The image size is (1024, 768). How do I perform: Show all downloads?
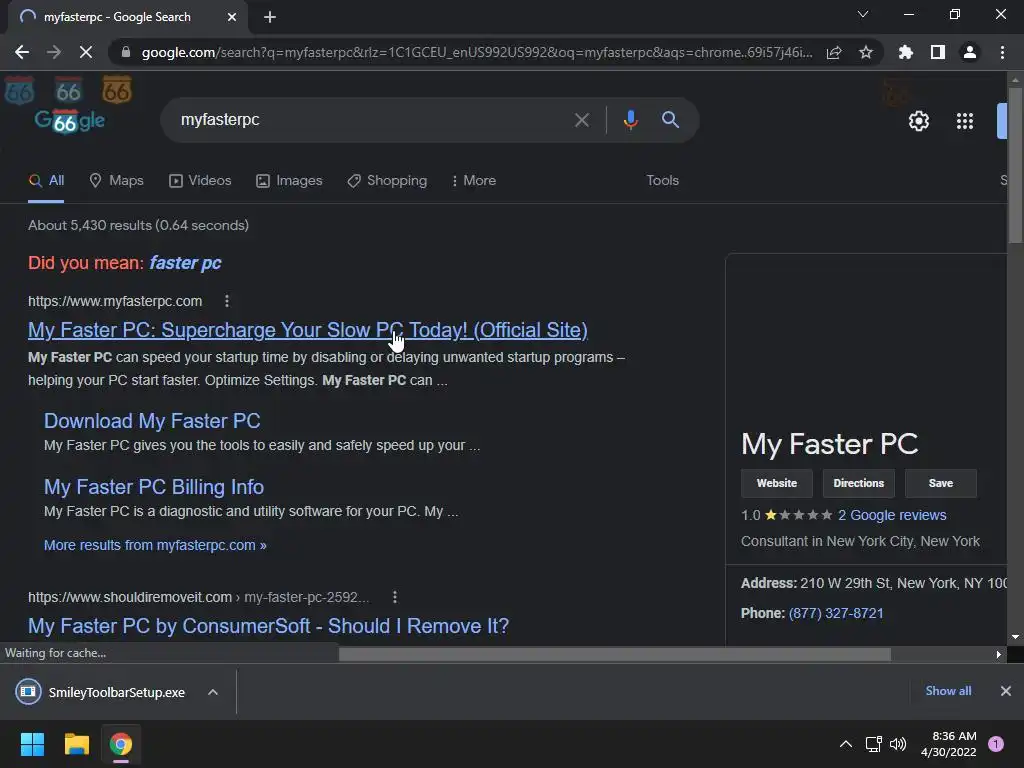pyautogui.click(x=948, y=691)
